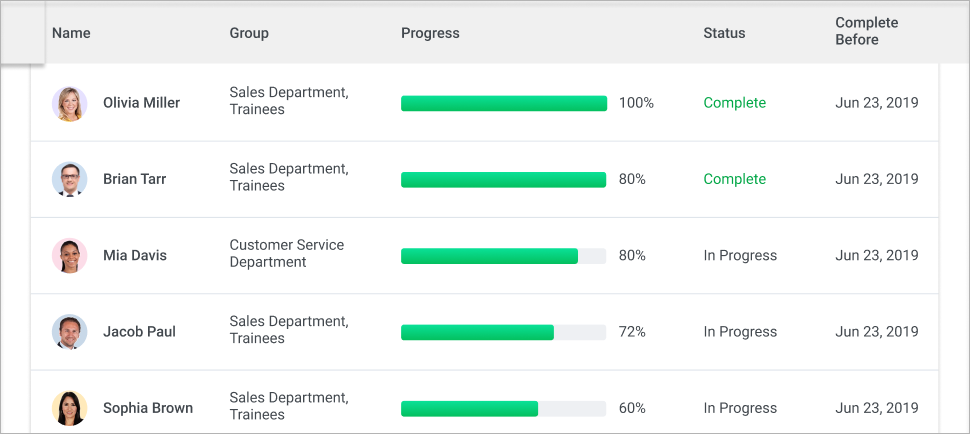
Task: Sort by the Progress column header
Action: pyautogui.click(x=430, y=33)
